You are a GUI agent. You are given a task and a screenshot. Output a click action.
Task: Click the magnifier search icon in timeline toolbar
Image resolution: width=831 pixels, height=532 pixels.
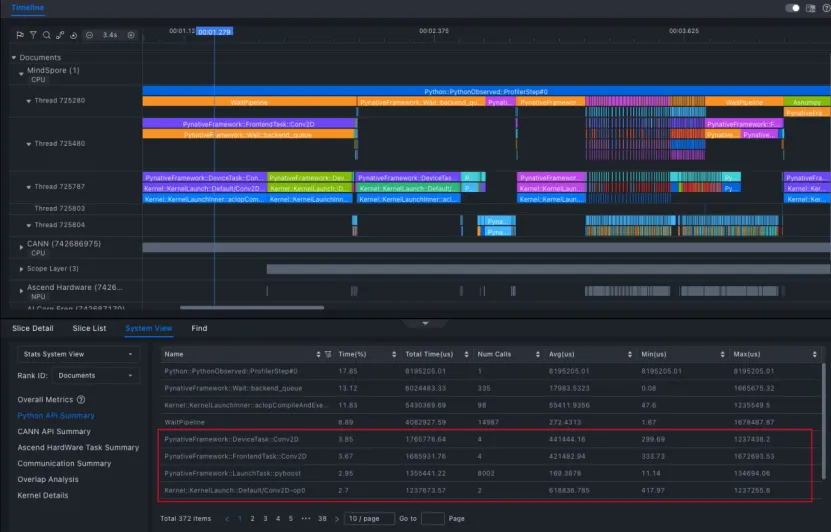click(46, 35)
